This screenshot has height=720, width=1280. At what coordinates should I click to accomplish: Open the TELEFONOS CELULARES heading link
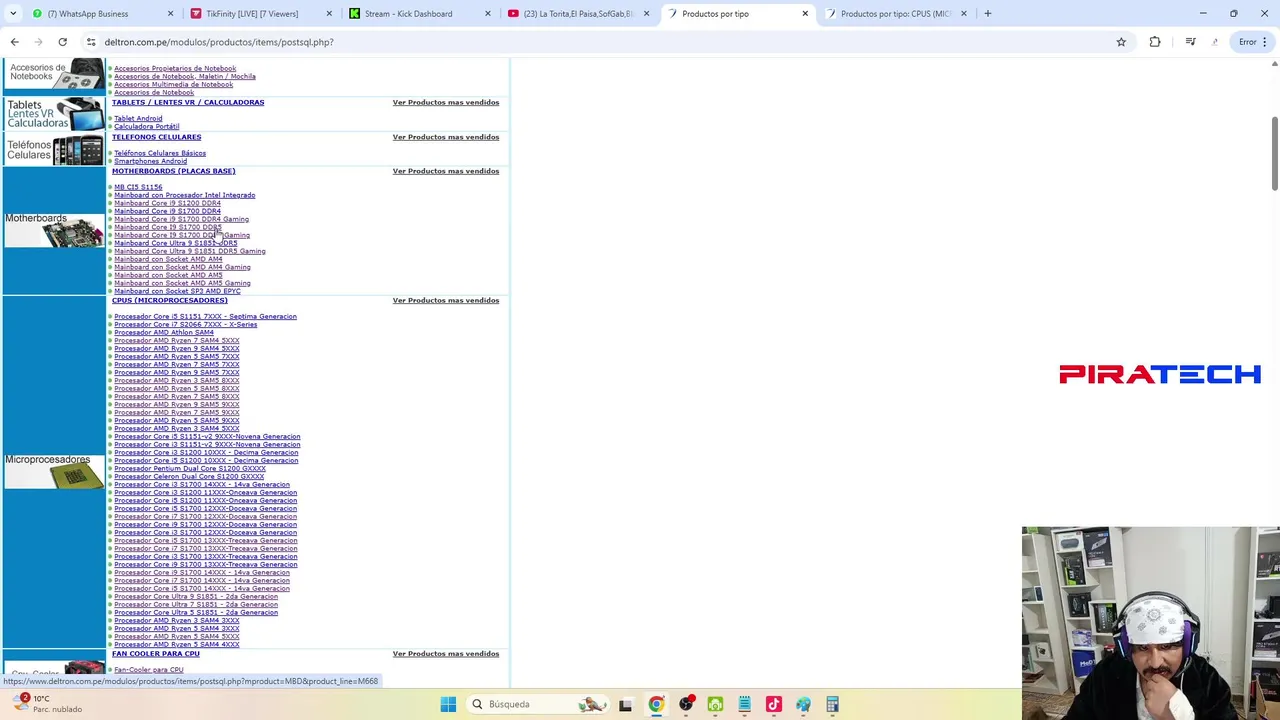tap(156, 137)
